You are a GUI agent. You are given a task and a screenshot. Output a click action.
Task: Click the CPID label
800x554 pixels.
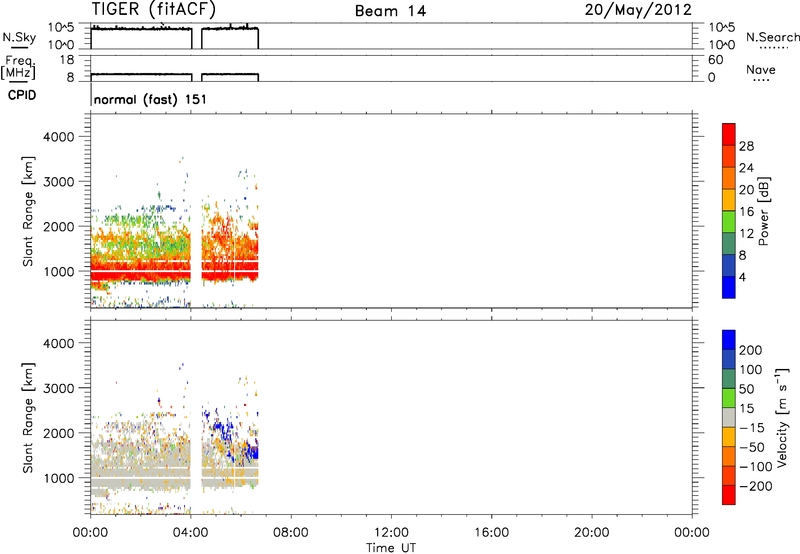(x=22, y=95)
